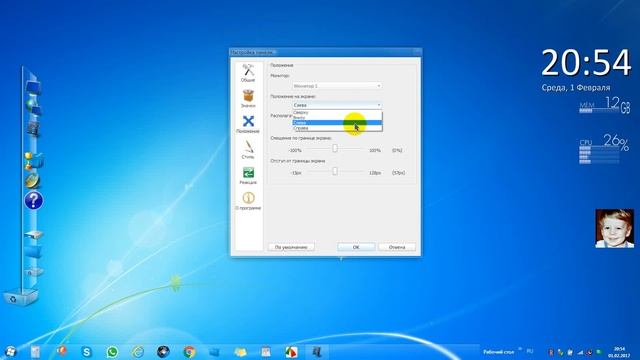Click the taskbar date and time
This screenshot has width=640, height=360.
point(619,352)
